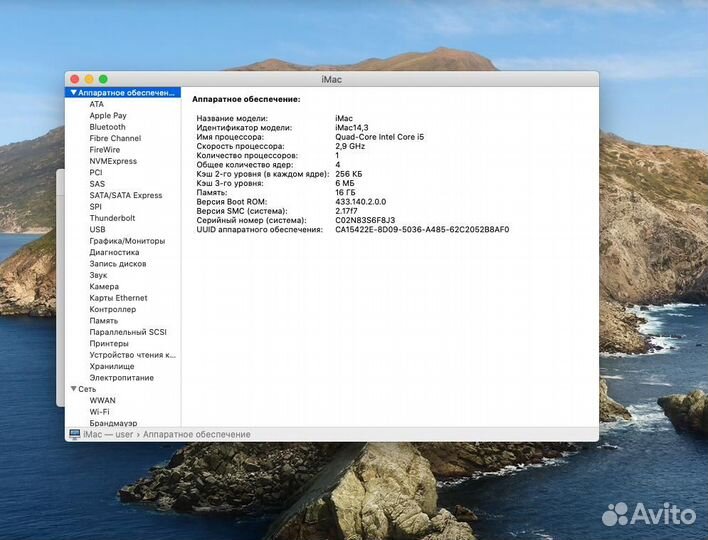The image size is (708, 540).
Task: Open the Звук entry
Action: click(x=98, y=275)
